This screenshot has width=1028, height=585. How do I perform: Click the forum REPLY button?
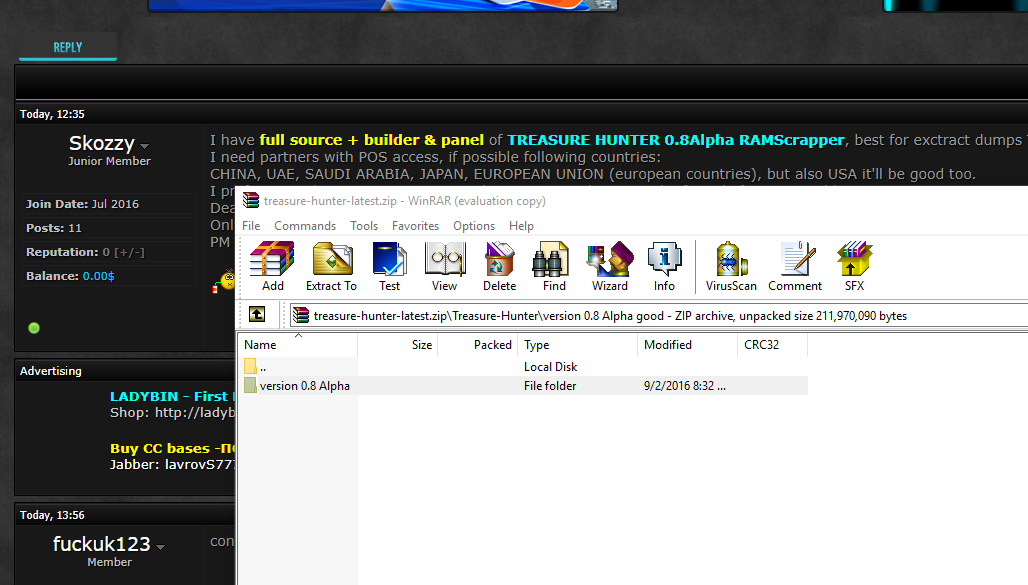tap(68, 47)
